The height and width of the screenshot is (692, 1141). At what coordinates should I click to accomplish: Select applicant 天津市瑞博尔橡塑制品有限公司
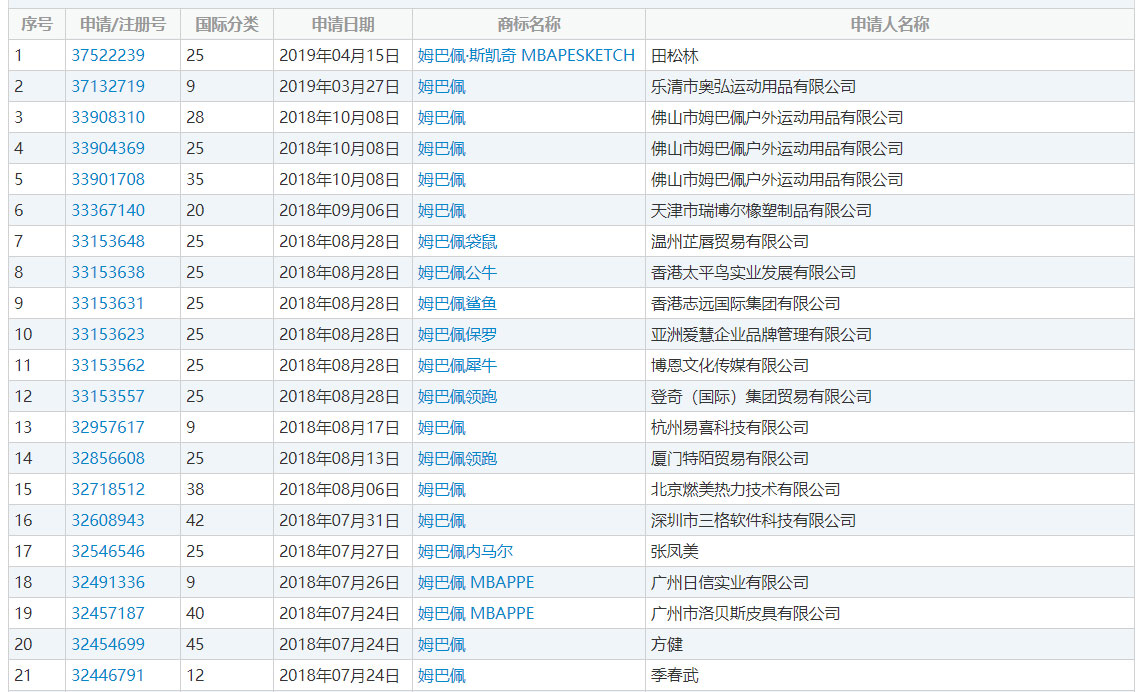click(x=761, y=210)
